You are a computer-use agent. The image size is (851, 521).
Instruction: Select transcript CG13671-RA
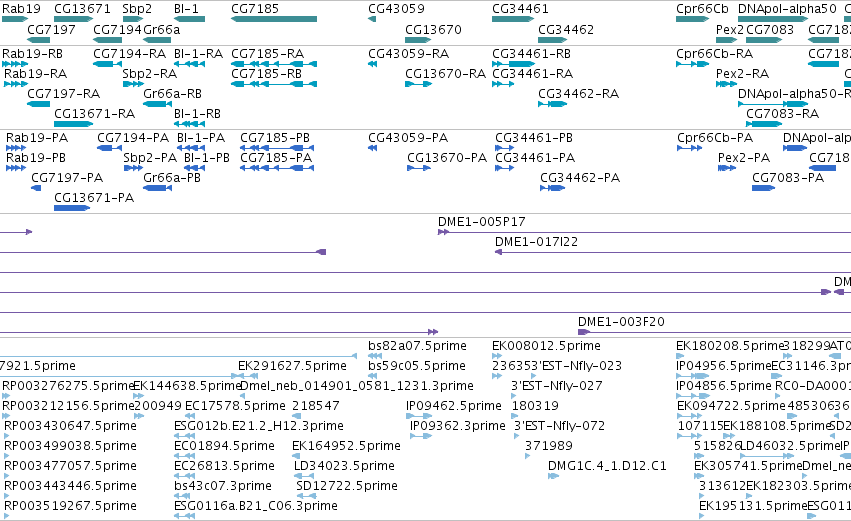click(94, 114)
